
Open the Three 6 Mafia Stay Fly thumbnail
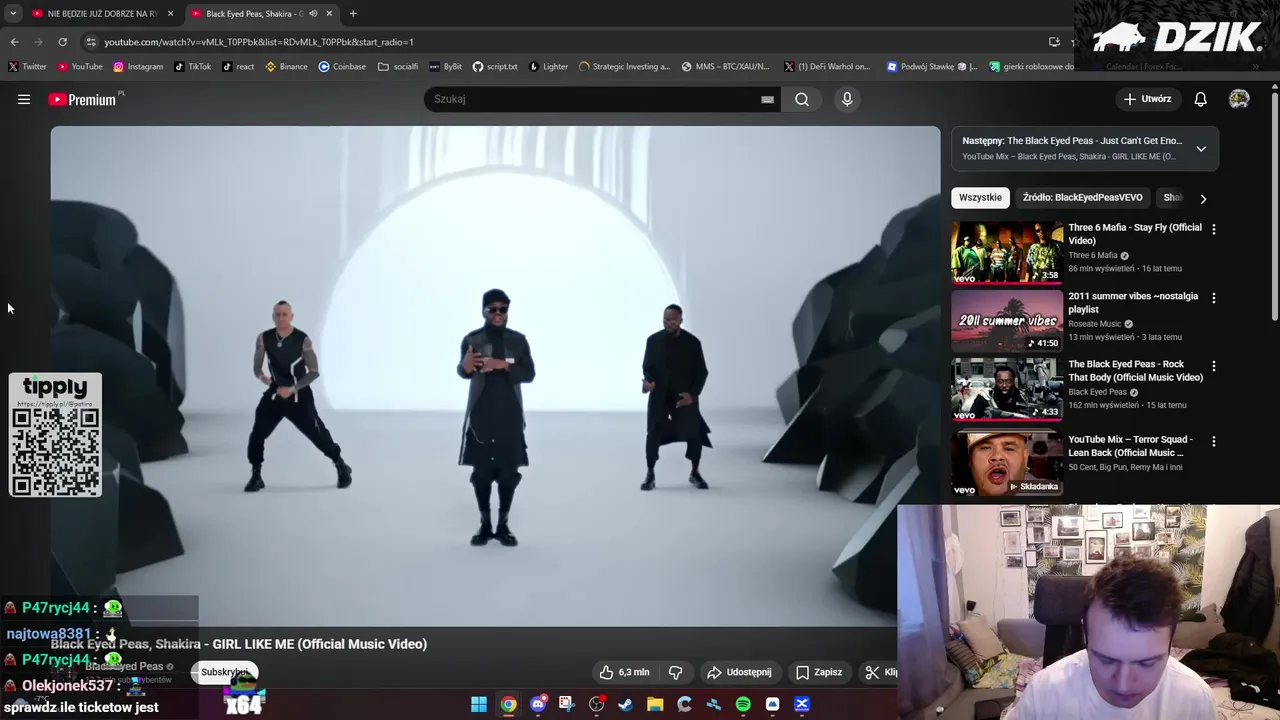(x=1007, y=252)
